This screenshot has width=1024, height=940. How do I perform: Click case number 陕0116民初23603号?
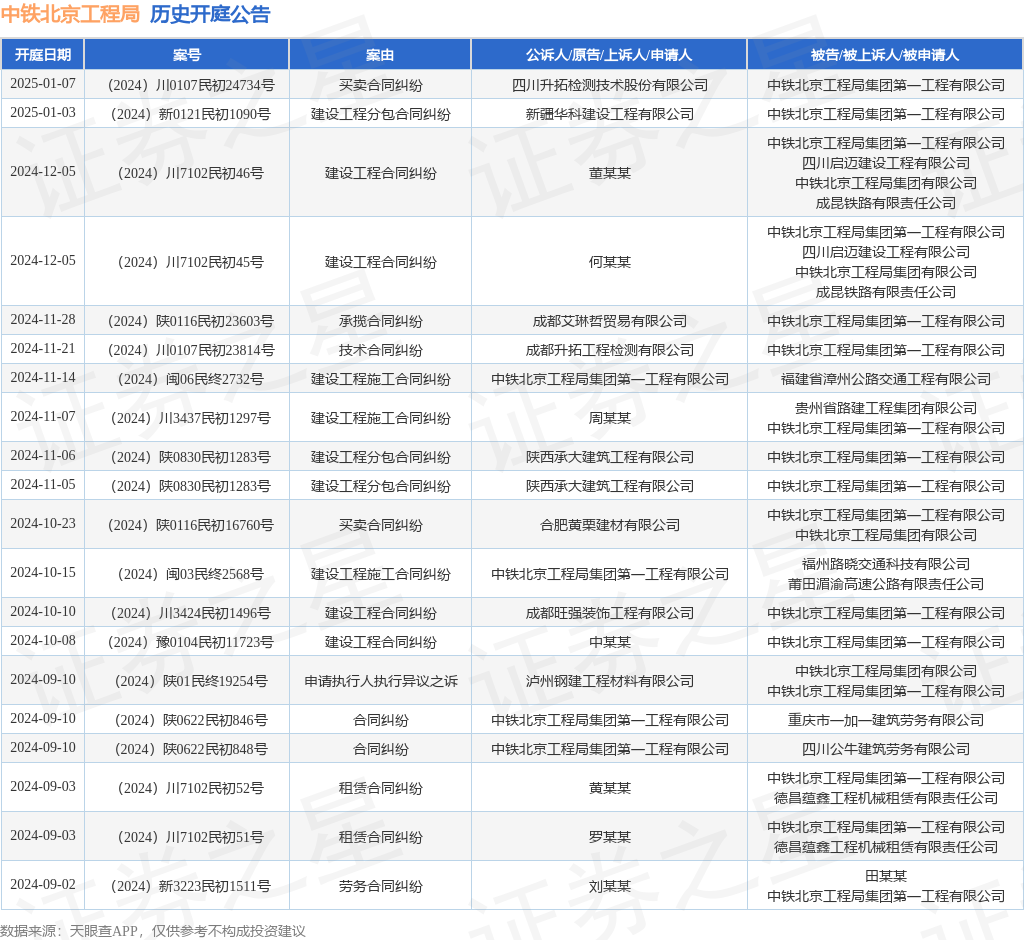[x=191, y=321]
